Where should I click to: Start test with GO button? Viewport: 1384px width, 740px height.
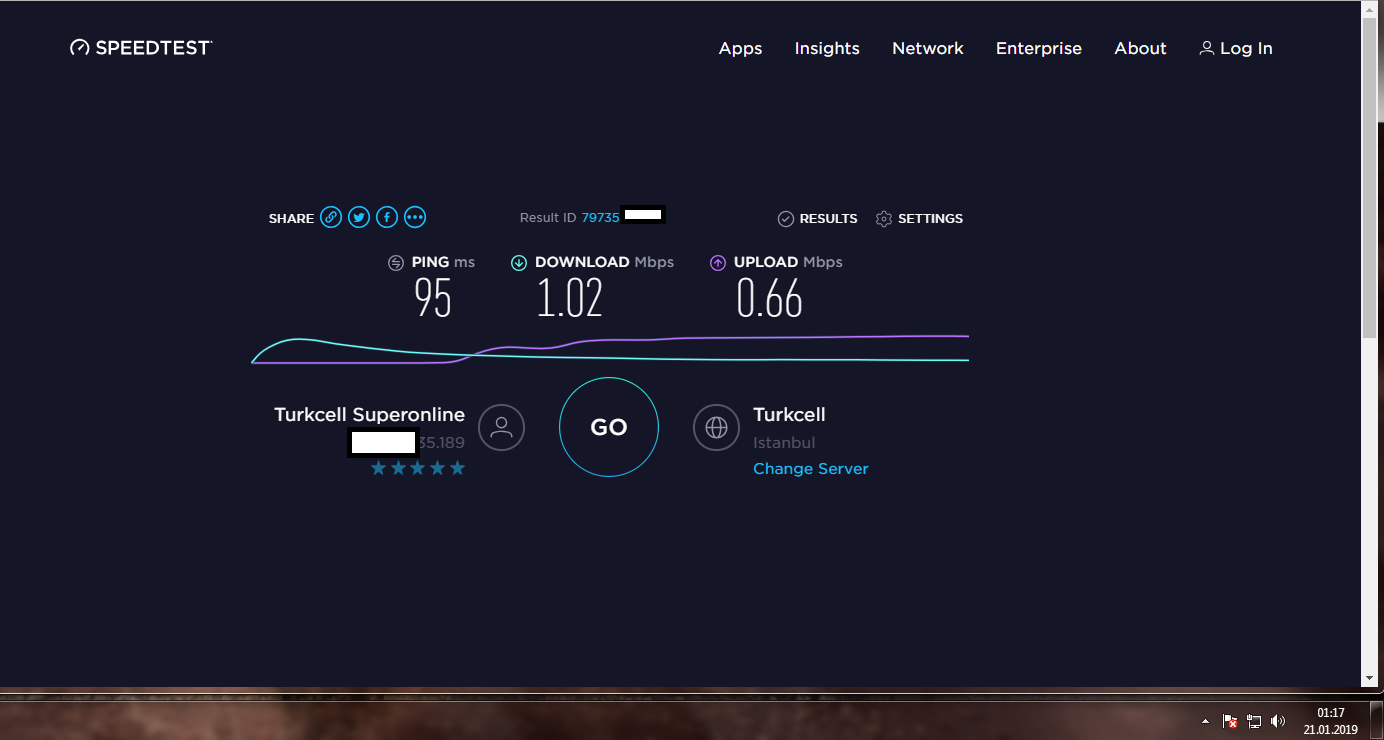[x=609, y=427]
